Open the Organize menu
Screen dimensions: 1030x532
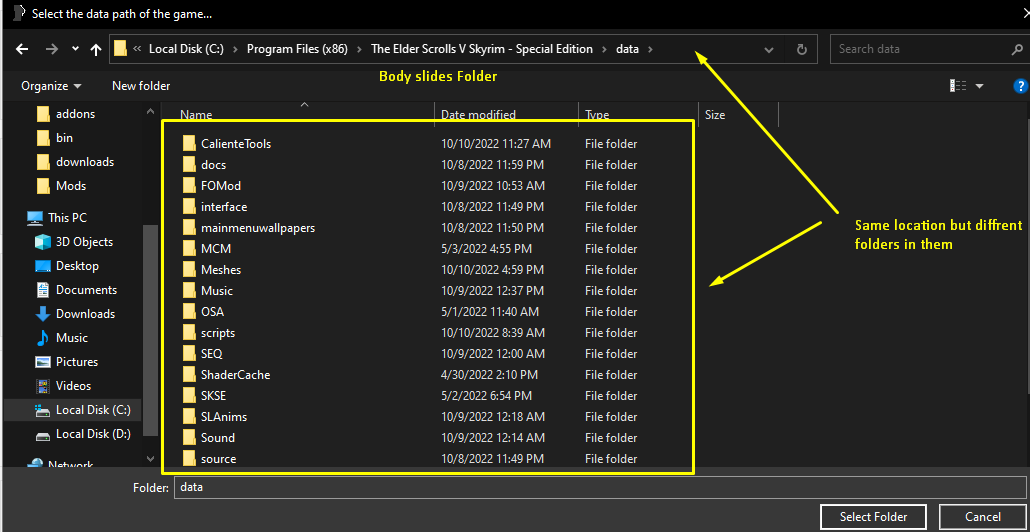pos(51,86)
